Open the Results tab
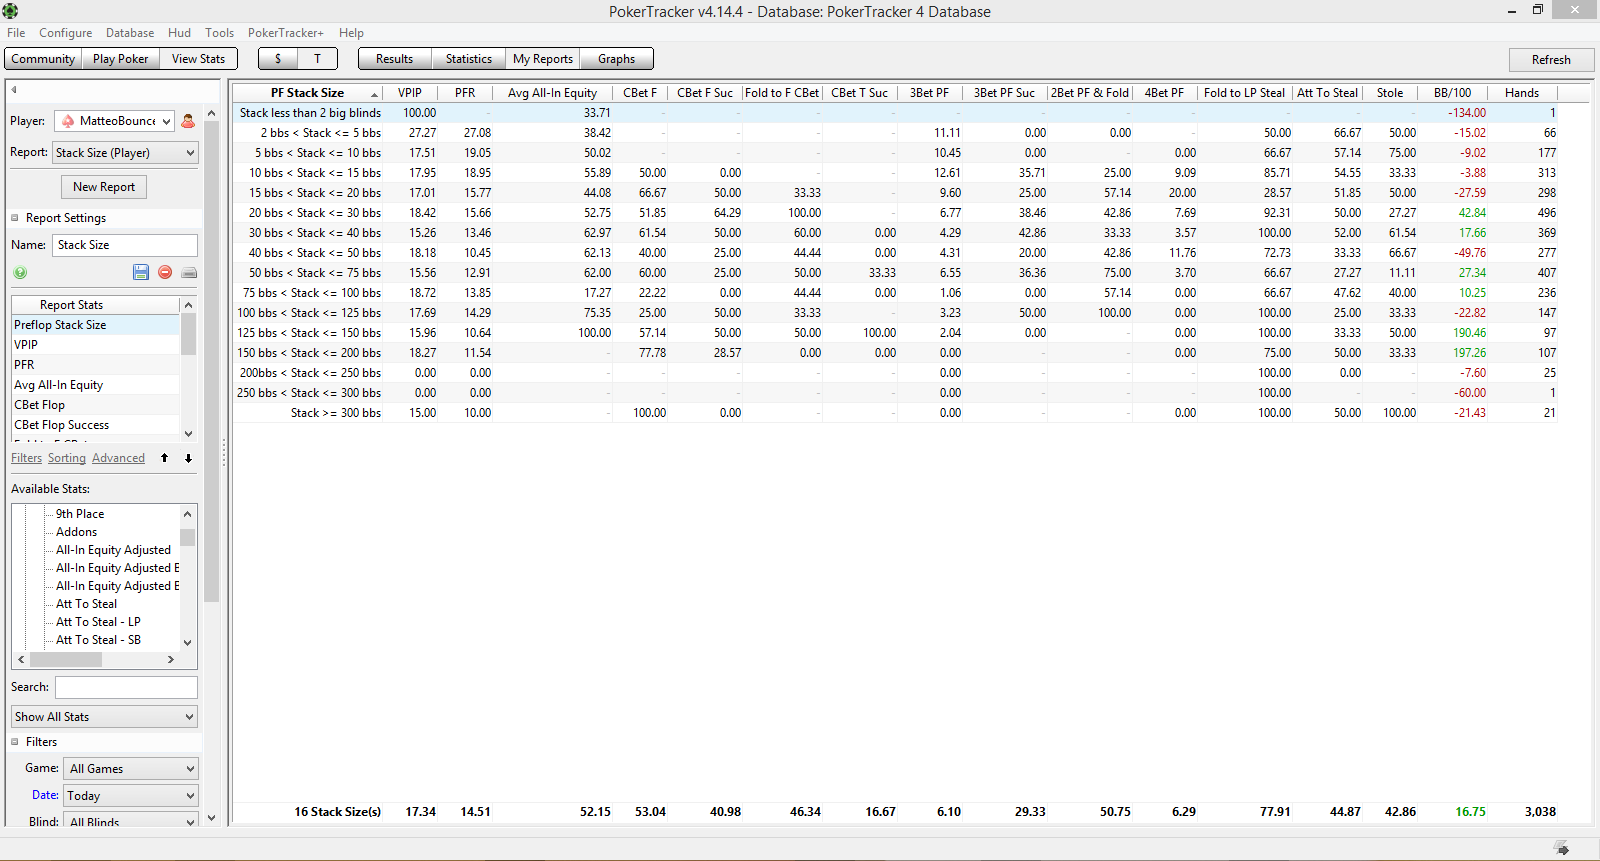This screenshot has height=861, width=1600. (x=394, y=59)
